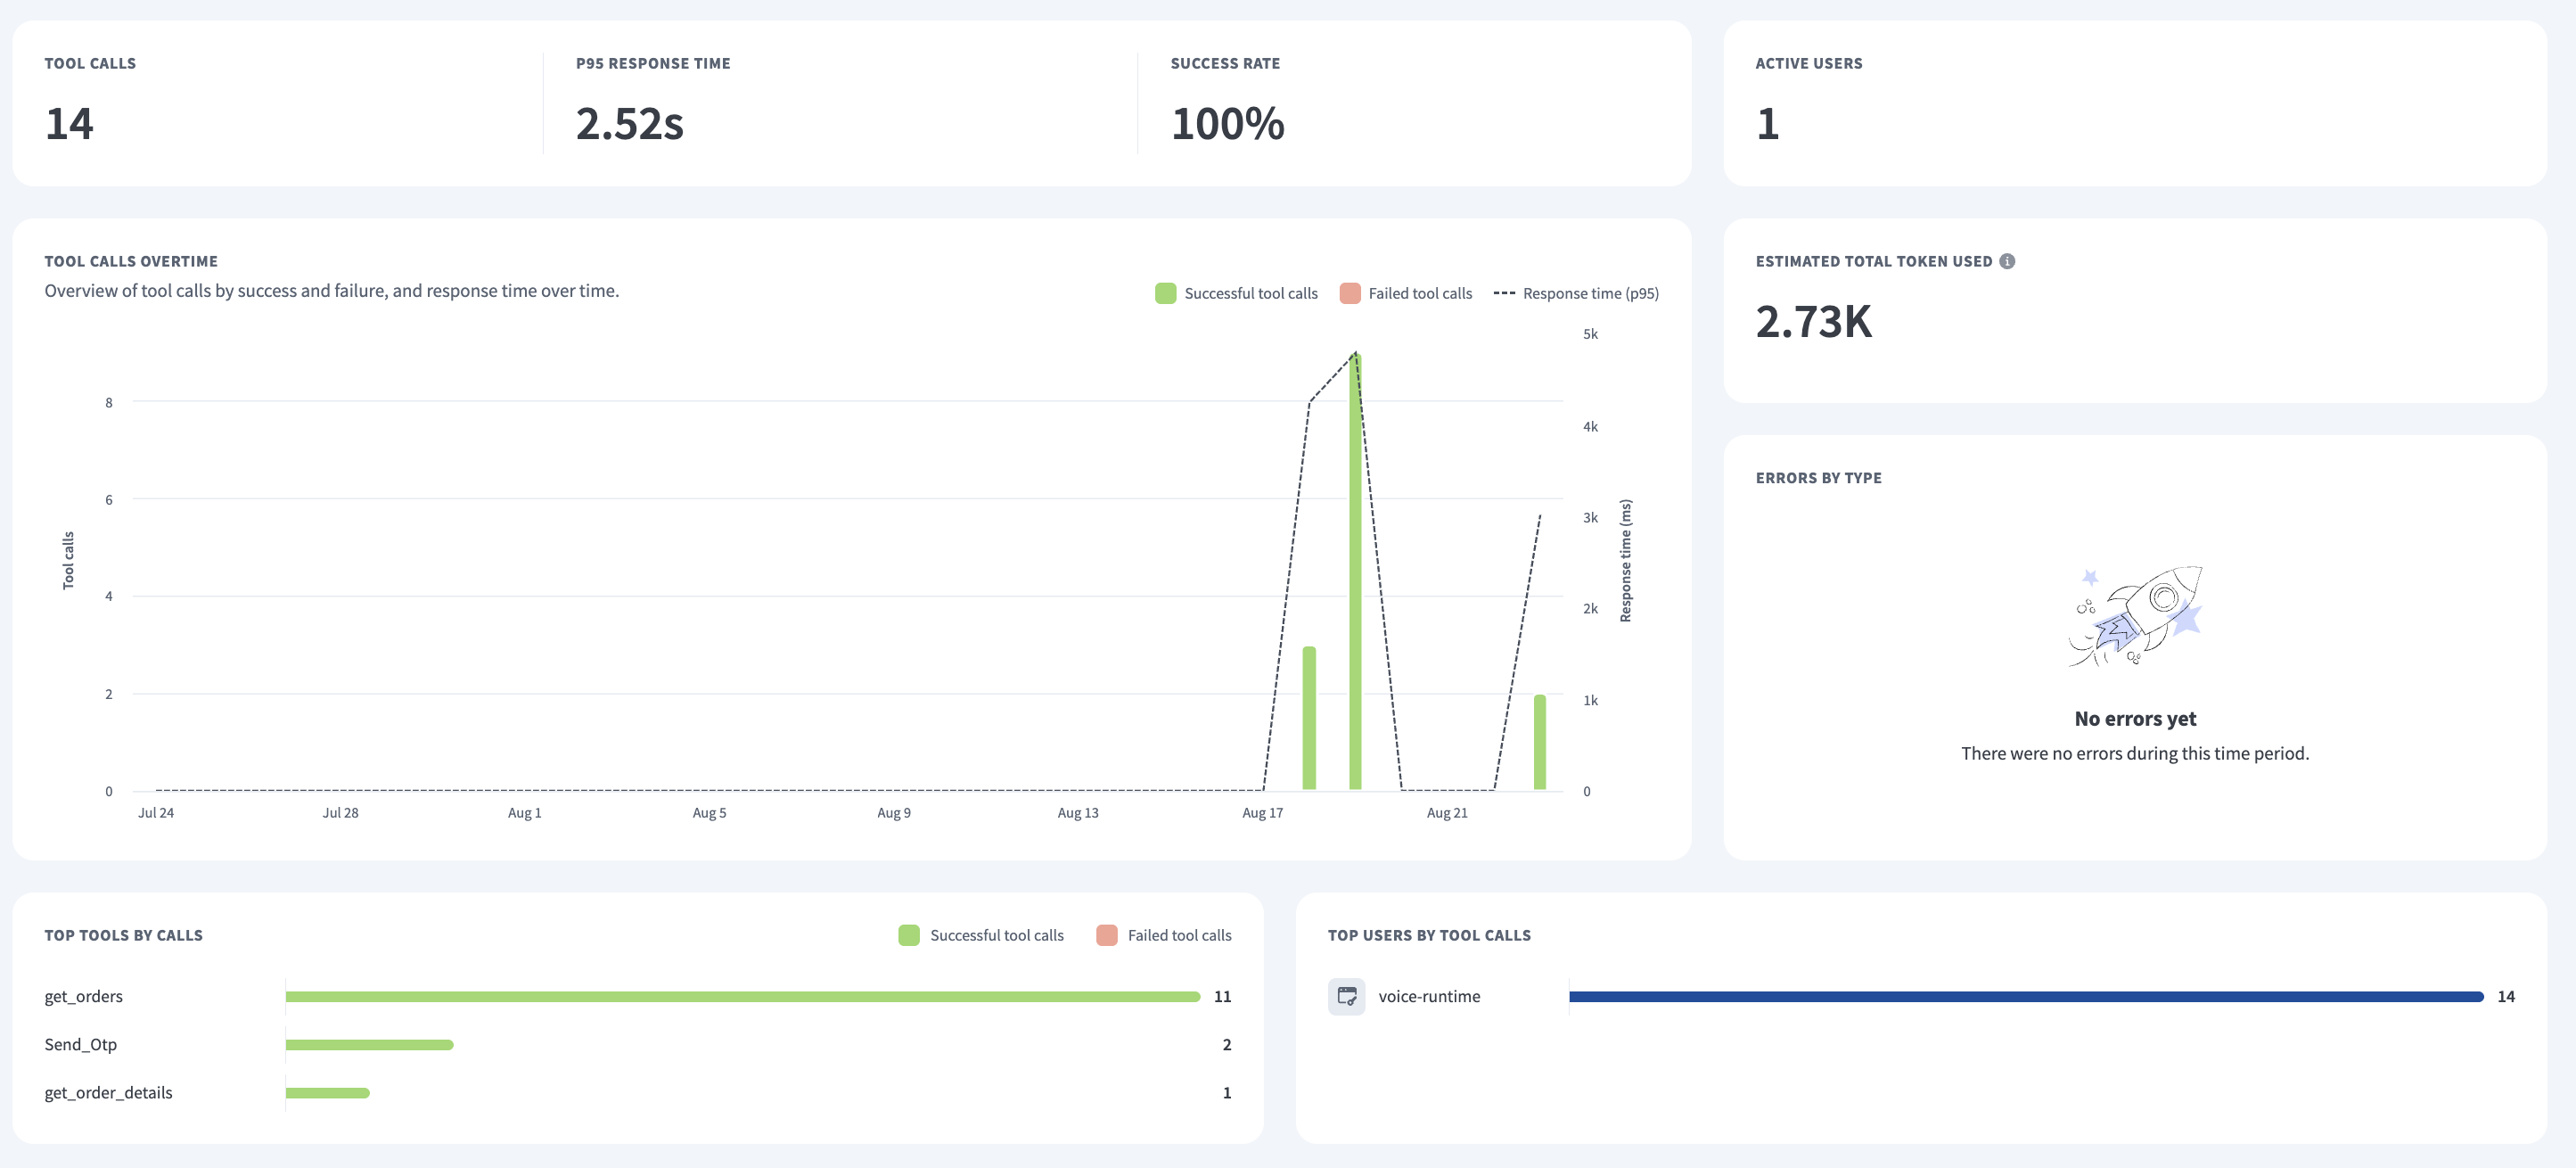Click the voice-runtime user avatar icon
The image size is (2576, 1168).
pyautogui.click(x=1346, y=996)
